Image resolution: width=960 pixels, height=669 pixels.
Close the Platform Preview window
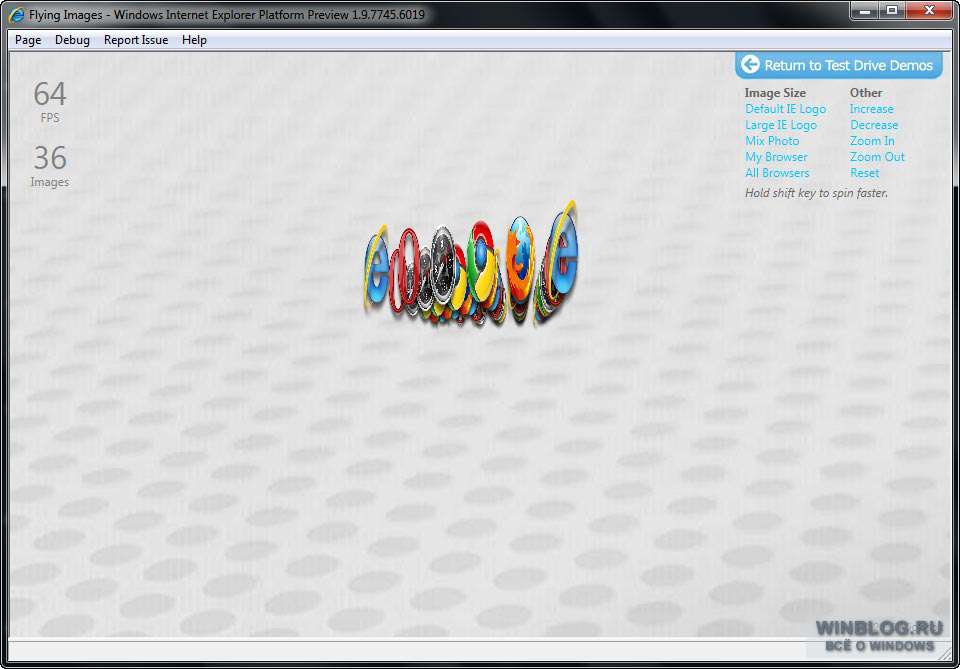tap(929, 10)
